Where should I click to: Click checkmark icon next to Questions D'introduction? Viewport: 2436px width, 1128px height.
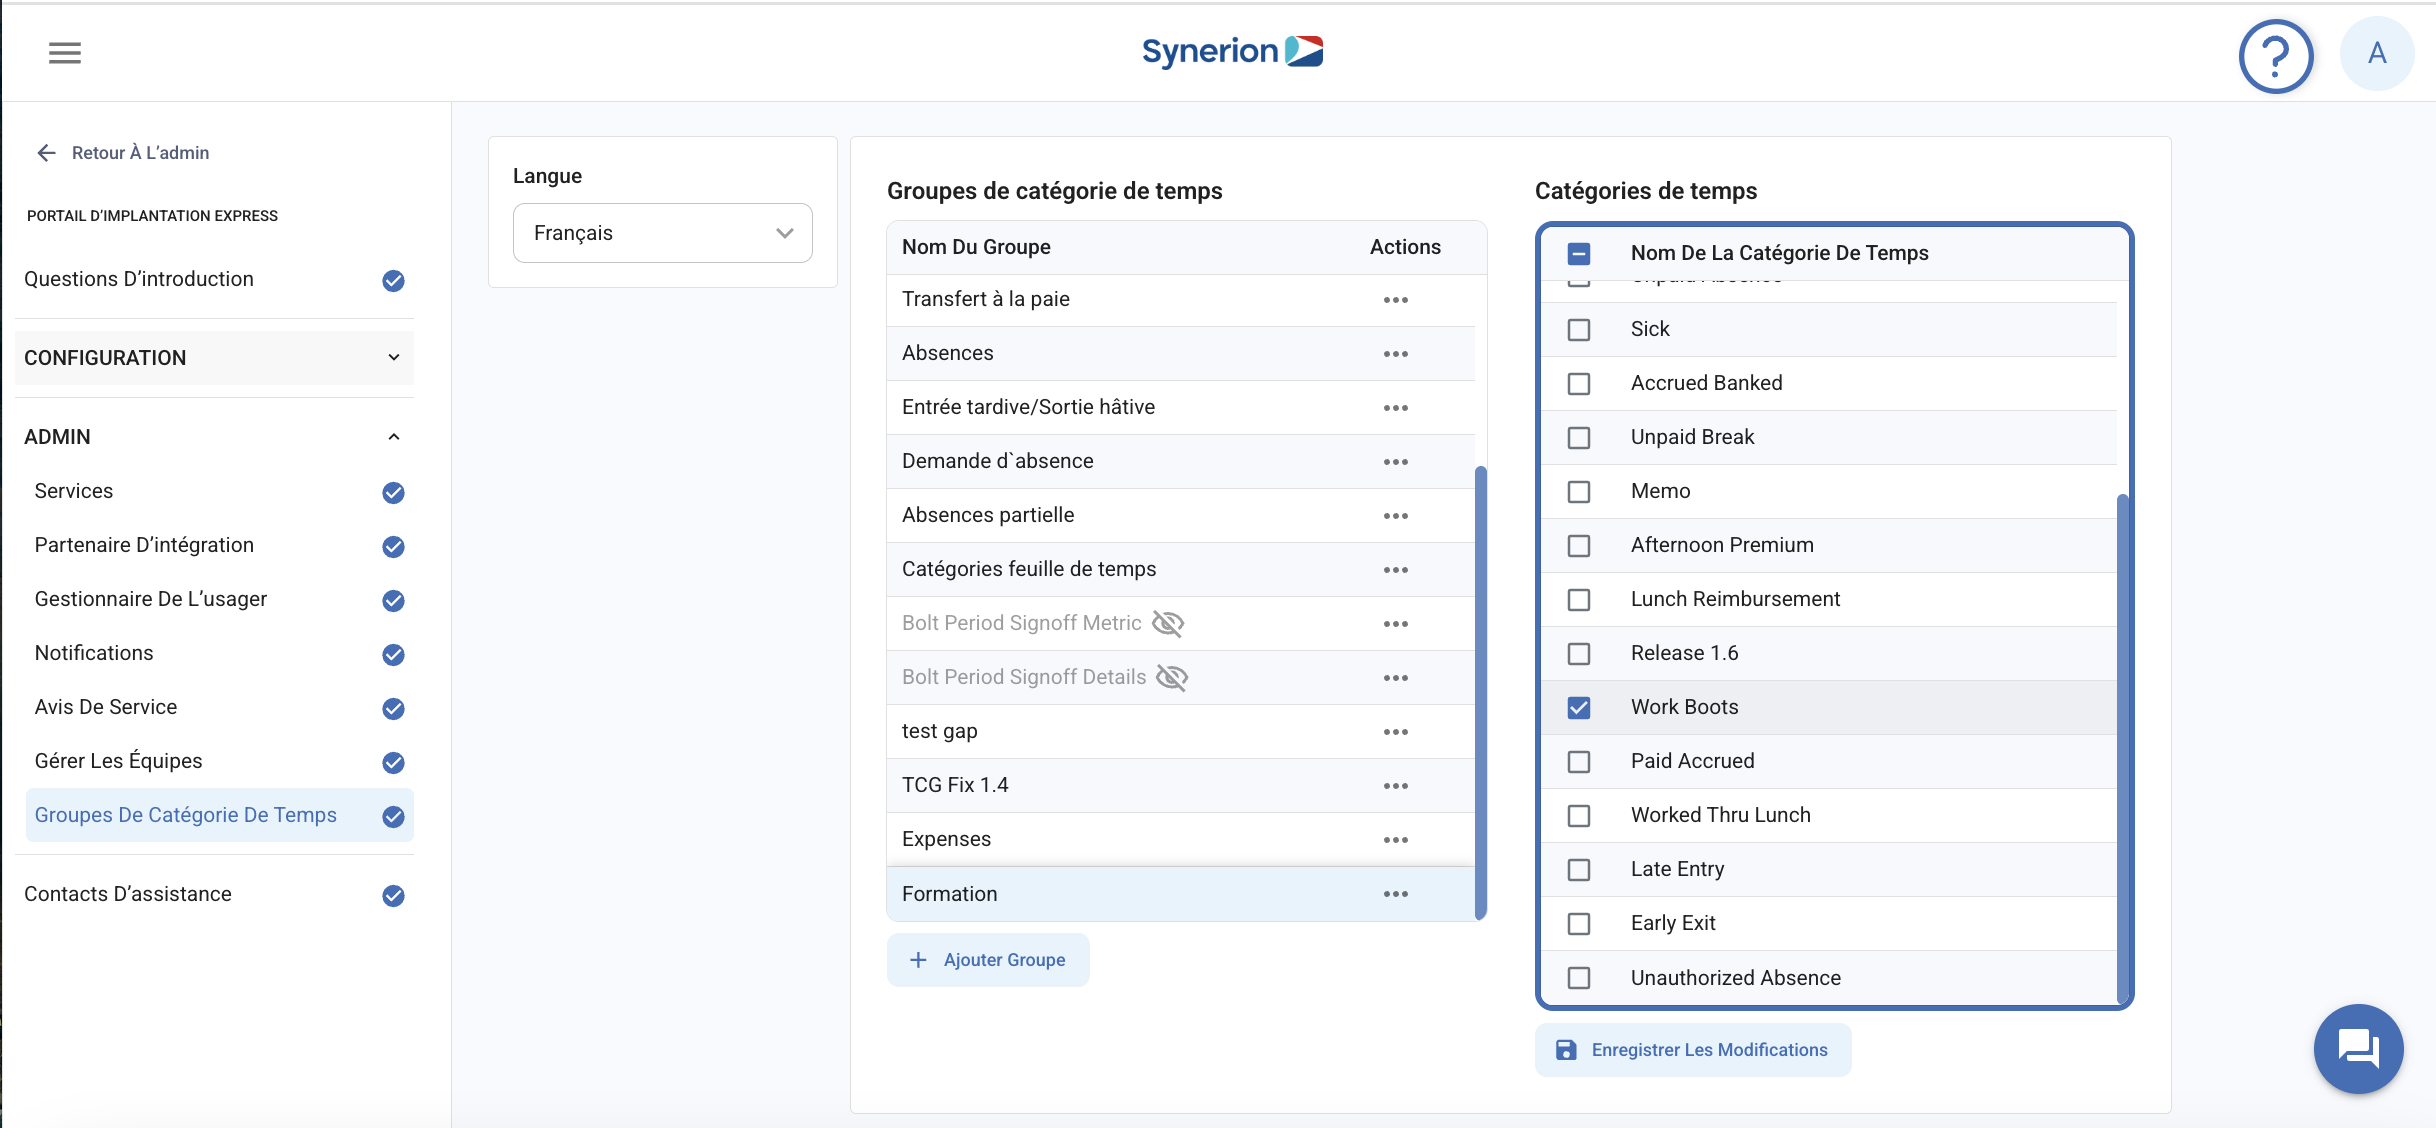(x=393, y=281)
